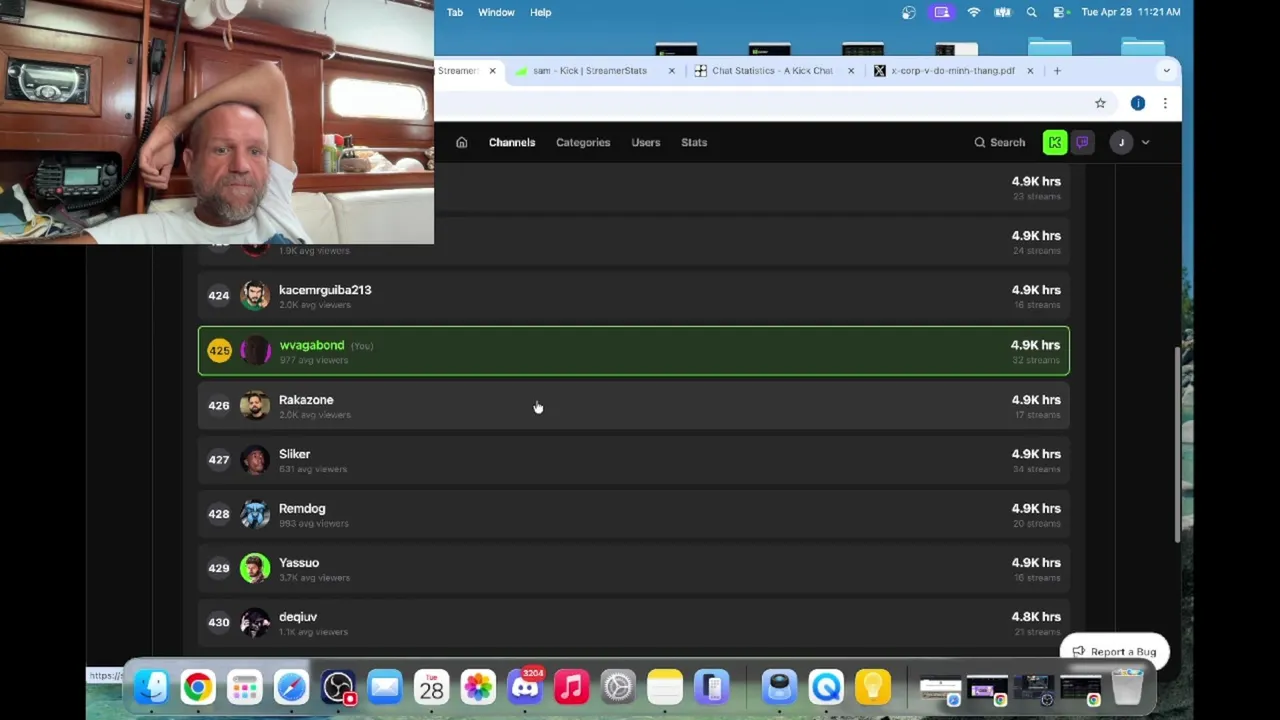Click the Search magnifier in site header
This screenshot has height=720, width=1280.
tap(980, 143)
